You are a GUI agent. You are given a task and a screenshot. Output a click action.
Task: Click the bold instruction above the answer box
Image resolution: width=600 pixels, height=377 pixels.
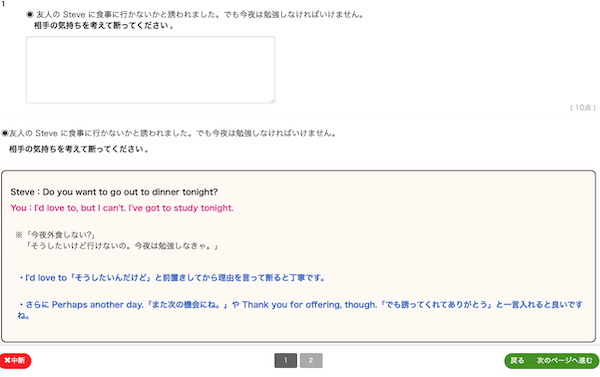tap(104, 26)
